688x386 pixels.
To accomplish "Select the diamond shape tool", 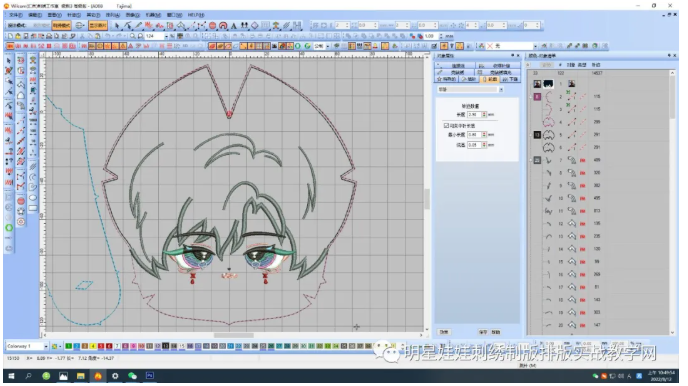I will coord(254,26).
